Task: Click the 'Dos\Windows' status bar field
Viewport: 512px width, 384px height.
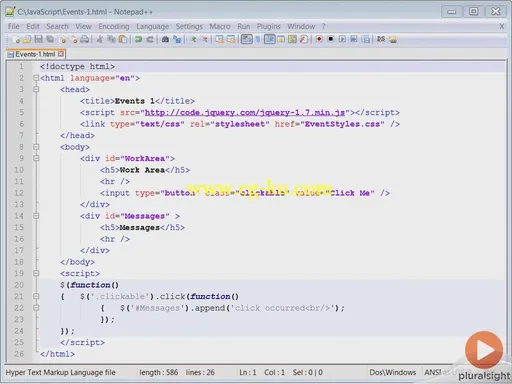Action: [x=393, y=372]
